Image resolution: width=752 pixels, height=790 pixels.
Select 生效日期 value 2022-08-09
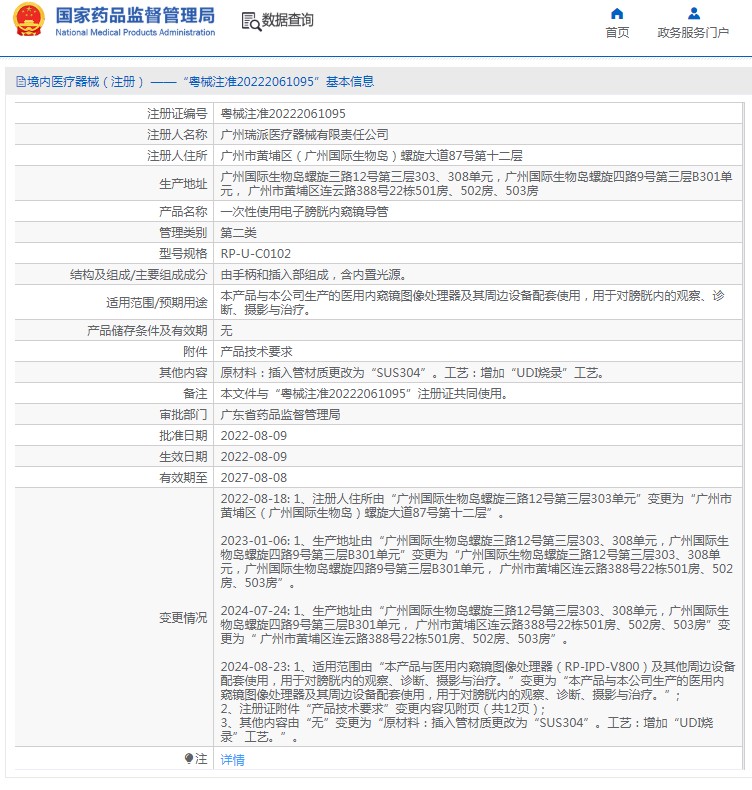(253, 457)
